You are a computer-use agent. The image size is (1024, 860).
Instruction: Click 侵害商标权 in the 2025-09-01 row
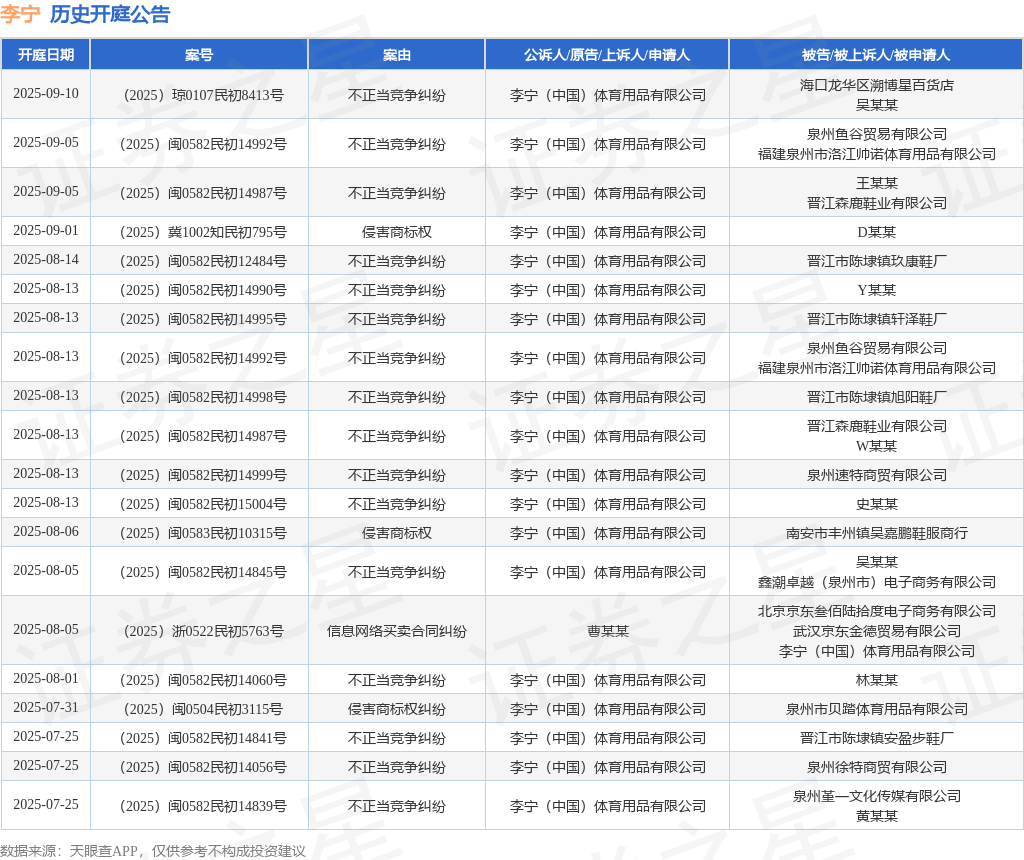coord(396,232)
